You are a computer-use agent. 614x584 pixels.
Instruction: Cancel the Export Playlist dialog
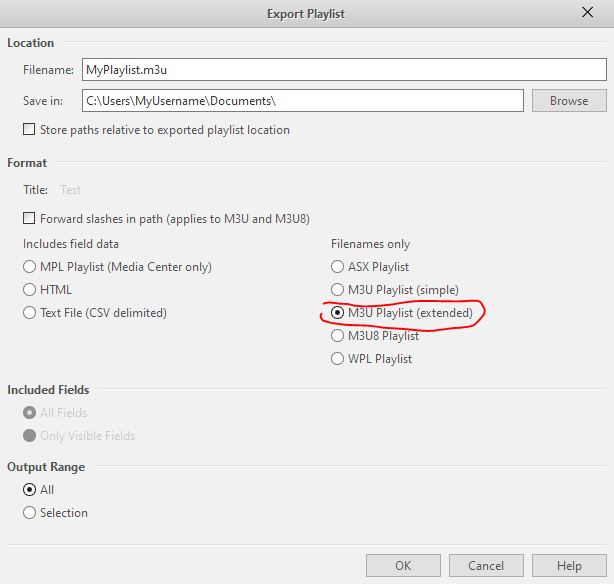486,566
